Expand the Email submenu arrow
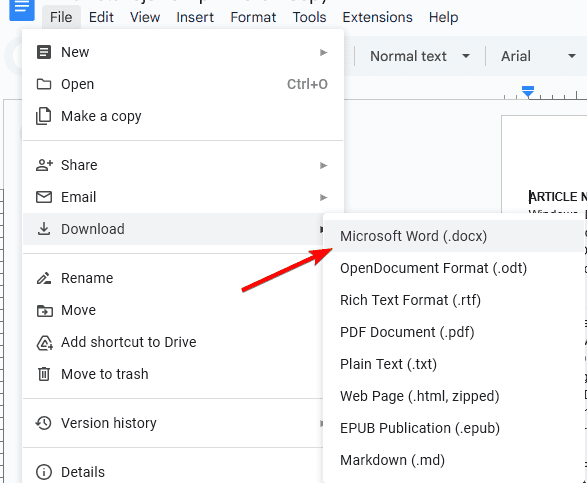587x483 pixels. [x=323, y=197]
